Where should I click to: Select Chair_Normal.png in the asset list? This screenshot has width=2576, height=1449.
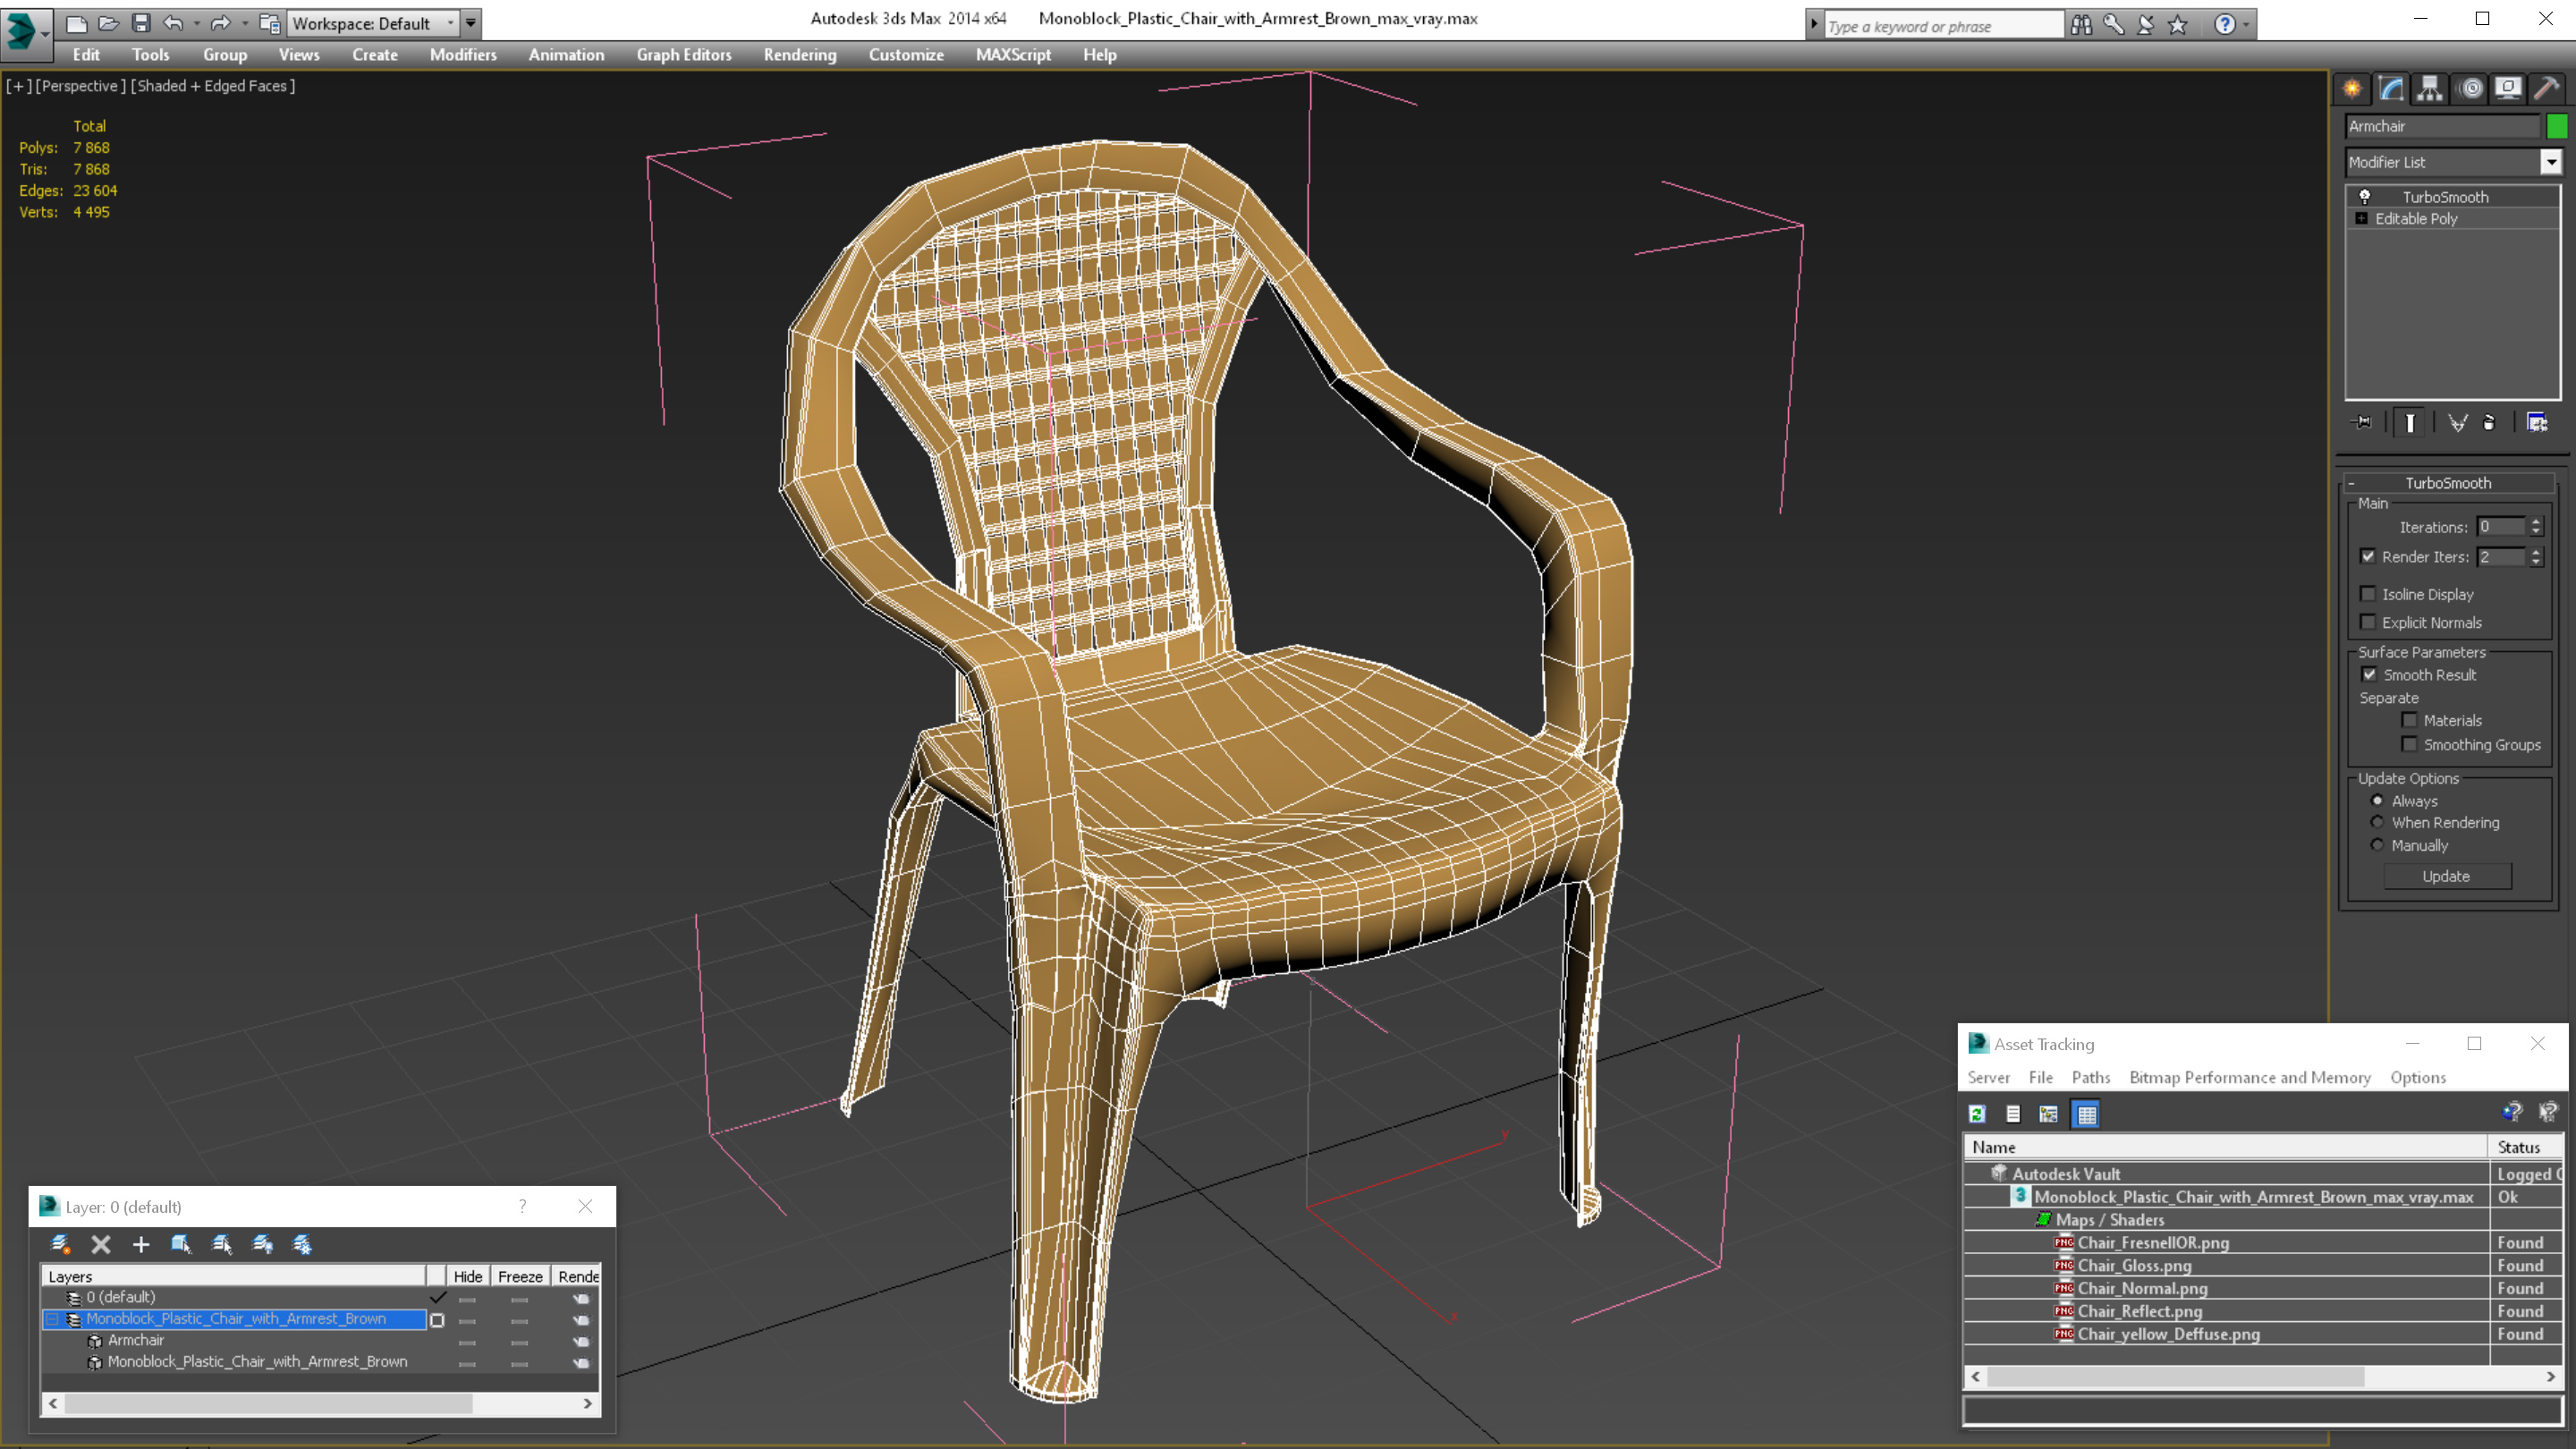click(2142, 1288)
